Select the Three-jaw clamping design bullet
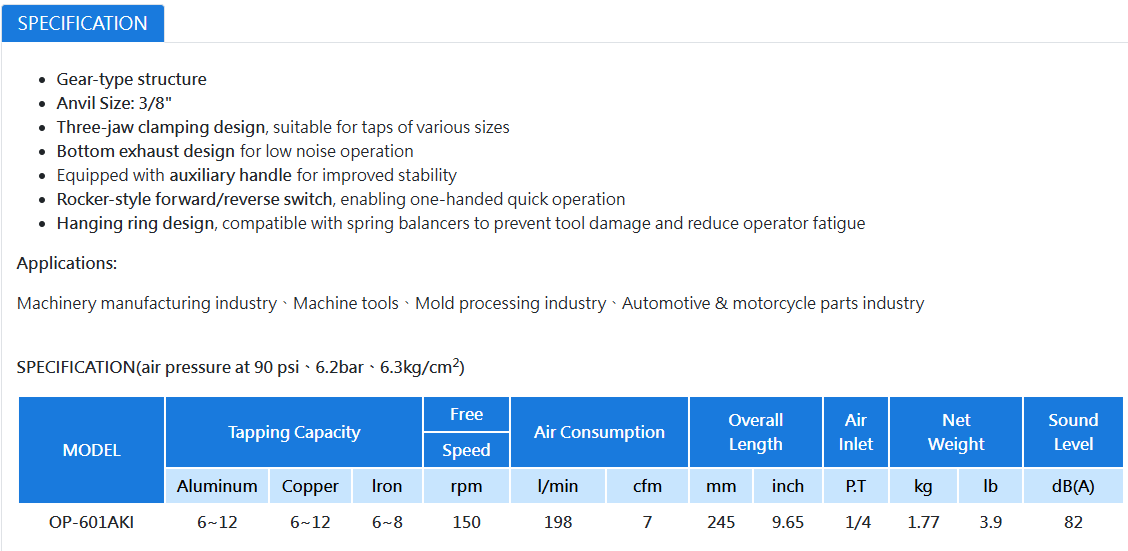This screenshot has height=551, width=1128. (283, 127)
